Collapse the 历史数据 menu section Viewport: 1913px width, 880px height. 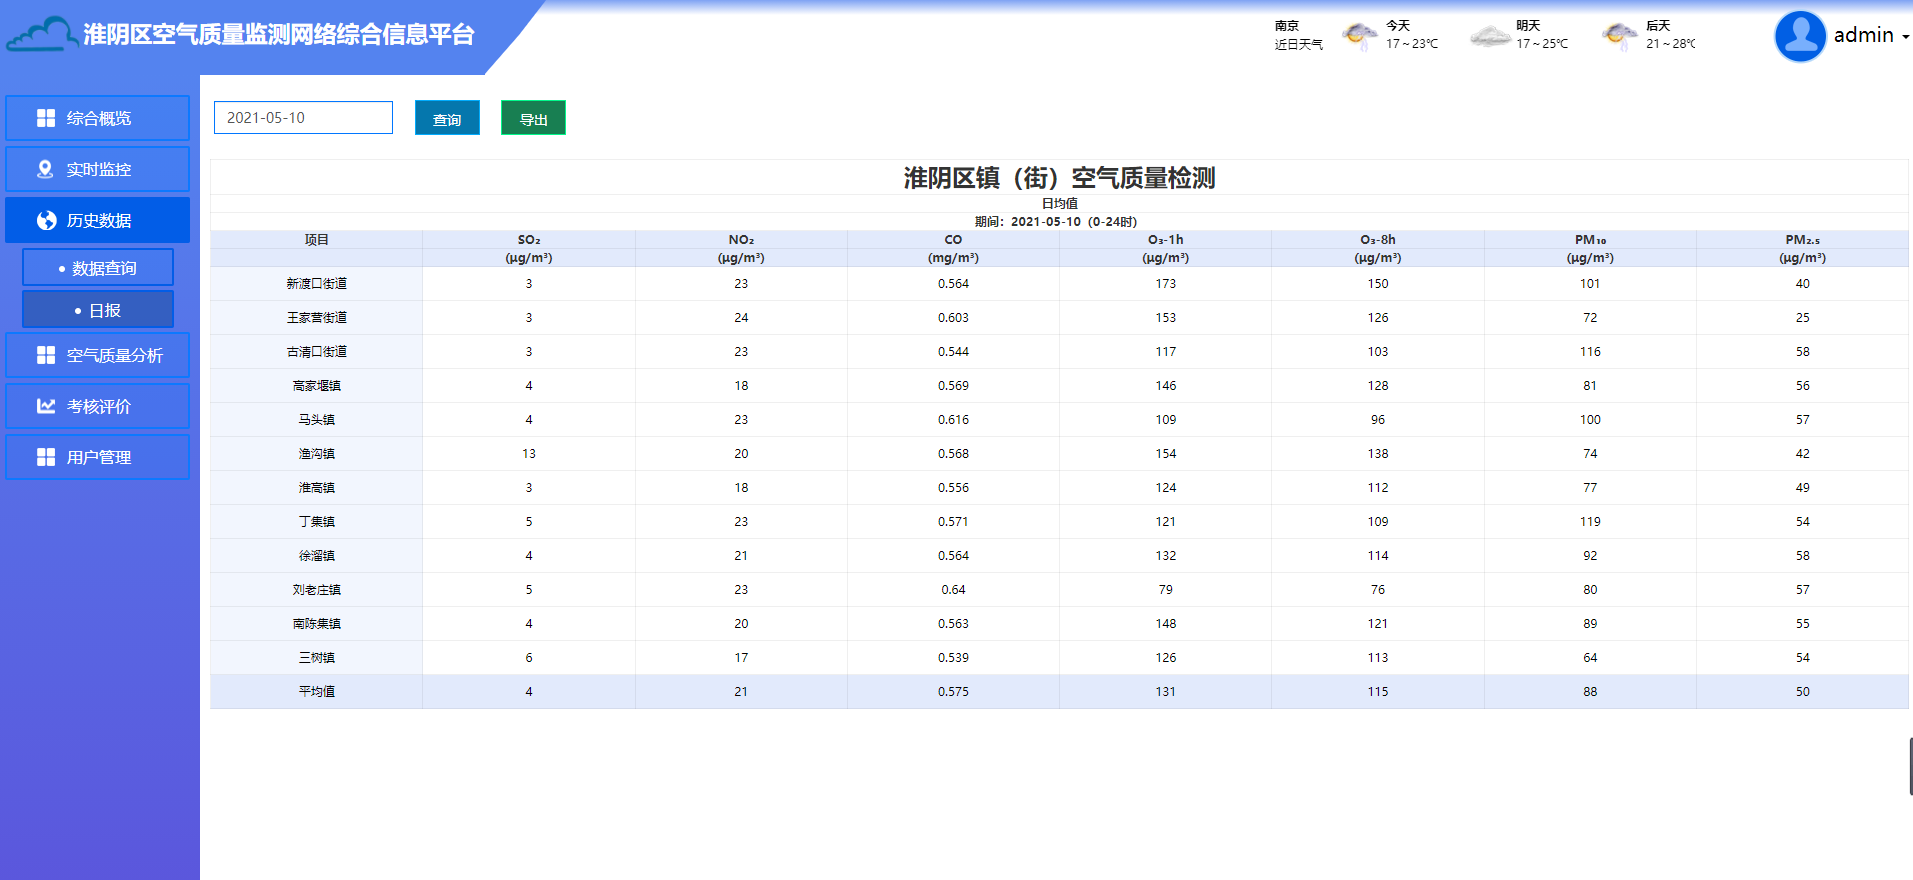coord(98,220)
